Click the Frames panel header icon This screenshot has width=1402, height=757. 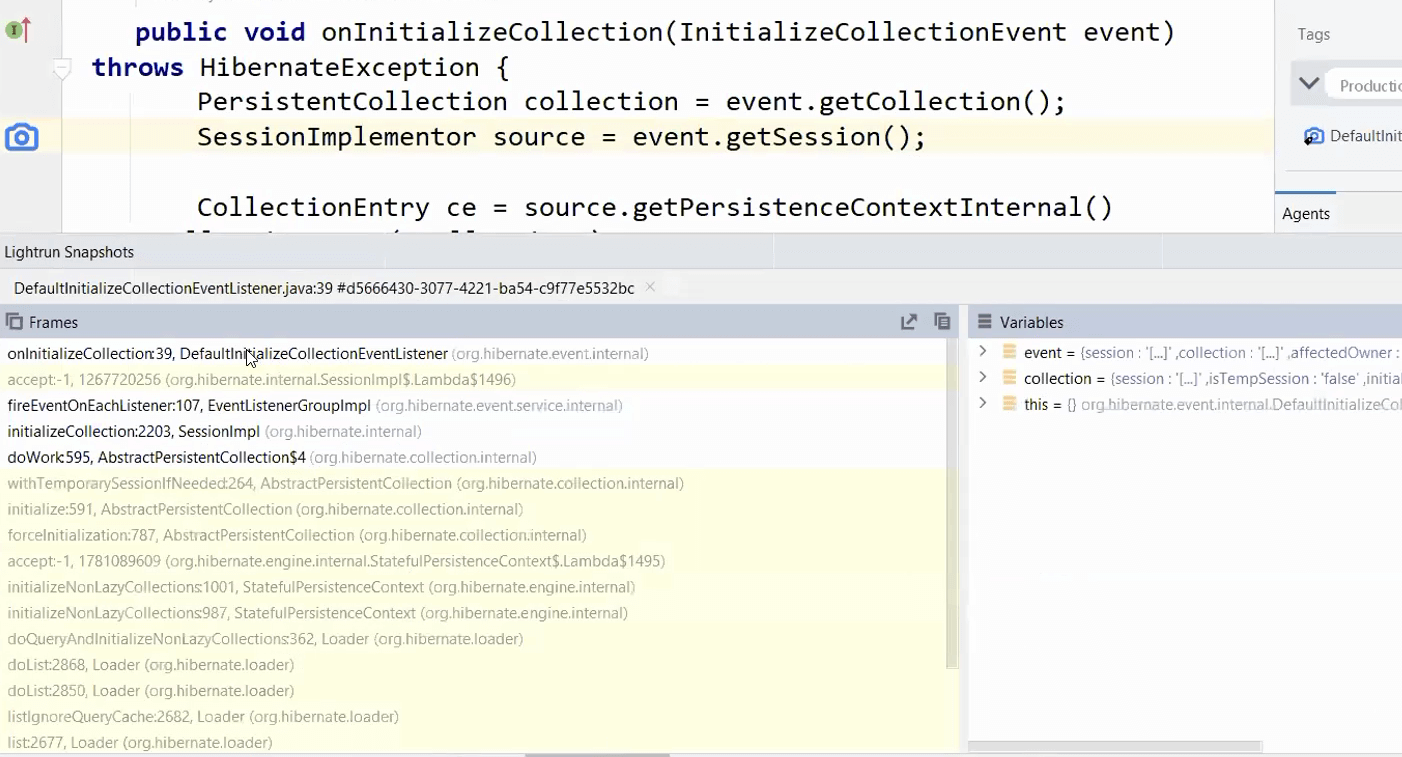[14, 322]
